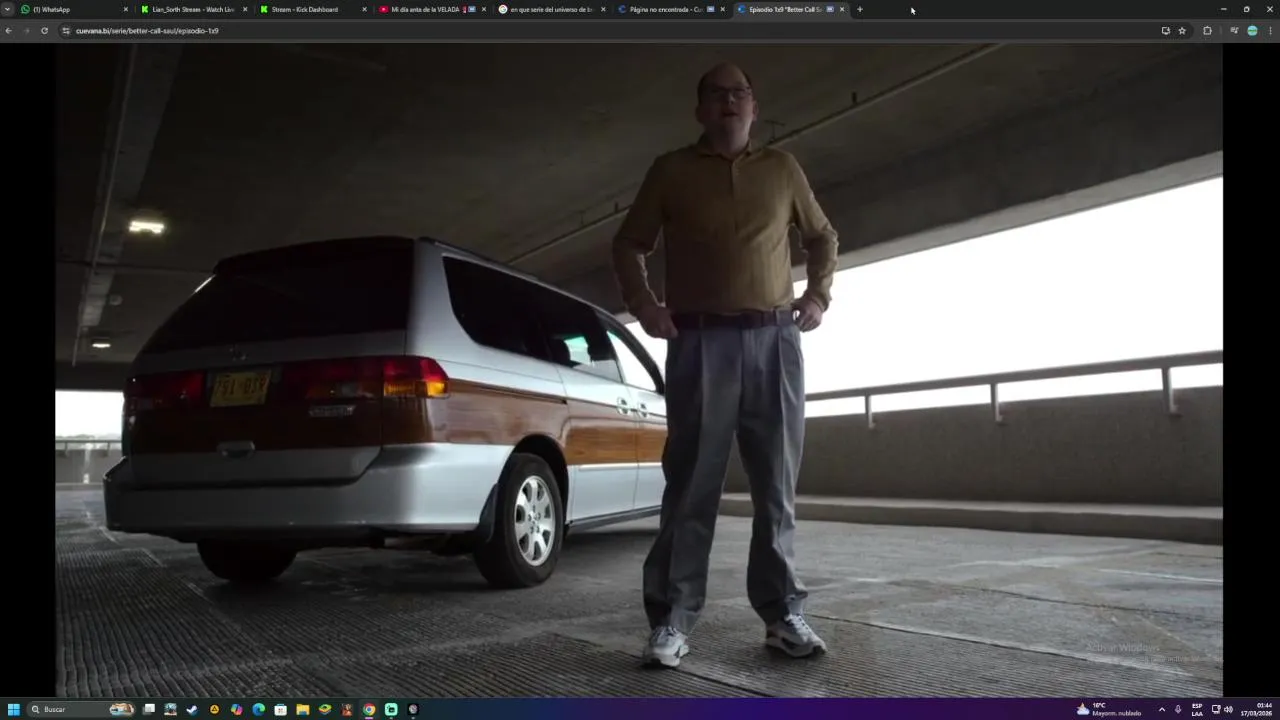Viewport: 1280px width, 720px height.
Task: Close the Lian_Sorth Stream tab
Action: click(245, 9)
